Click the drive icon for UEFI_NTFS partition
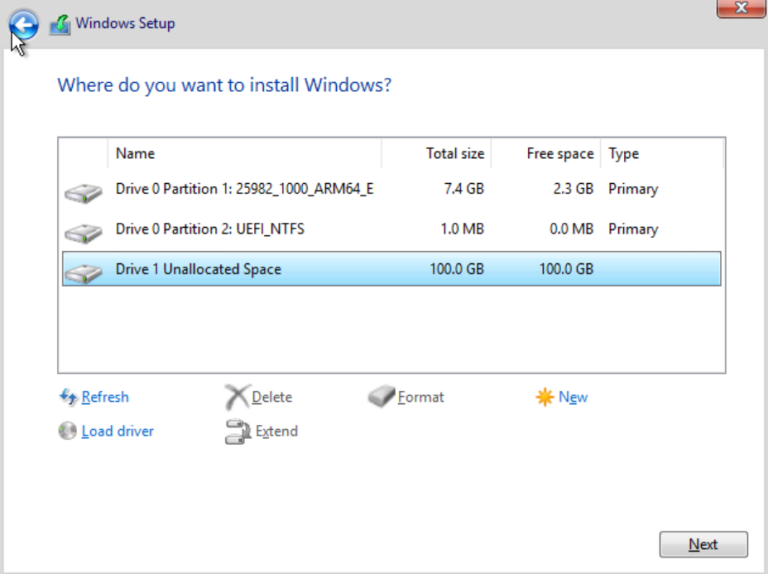Screen dimensions: 768x574 (x=83, y=233)
